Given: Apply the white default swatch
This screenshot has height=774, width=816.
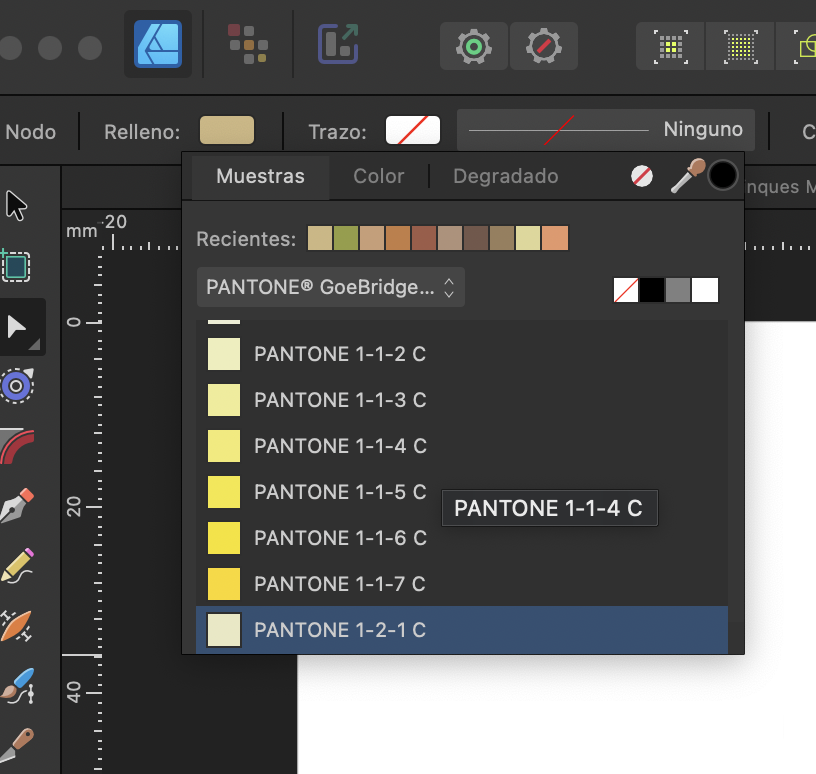Looking at the screenshot, I should tap(705, 290).
